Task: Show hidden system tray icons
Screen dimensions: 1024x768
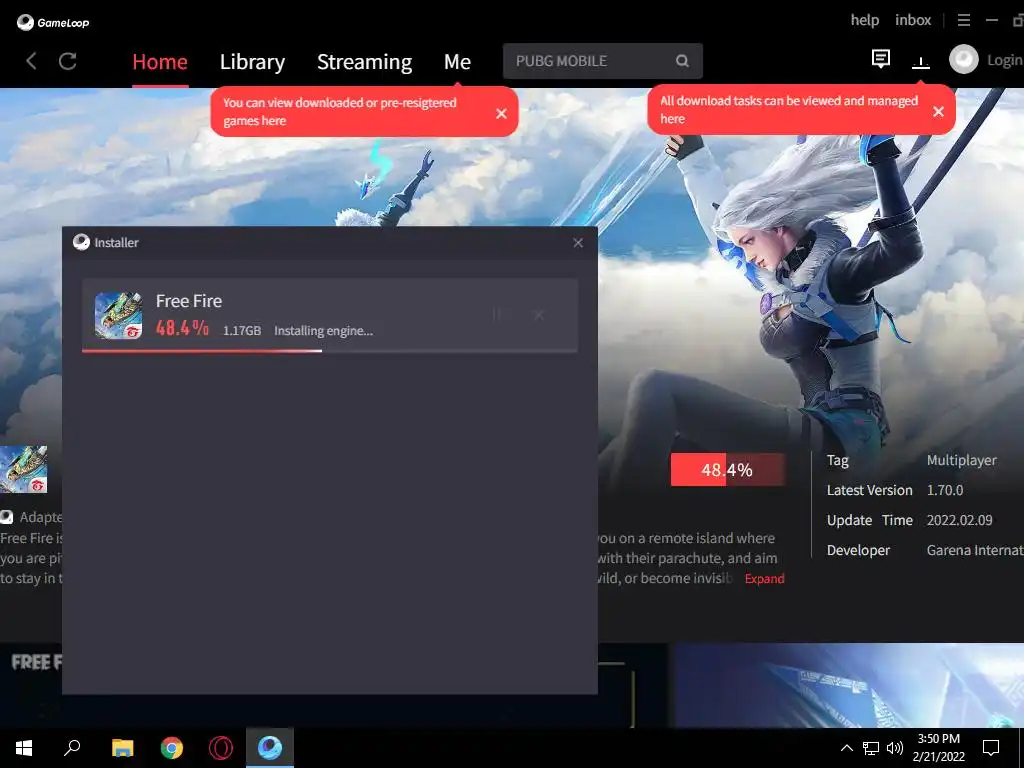Action: click(x=846, y=748)
